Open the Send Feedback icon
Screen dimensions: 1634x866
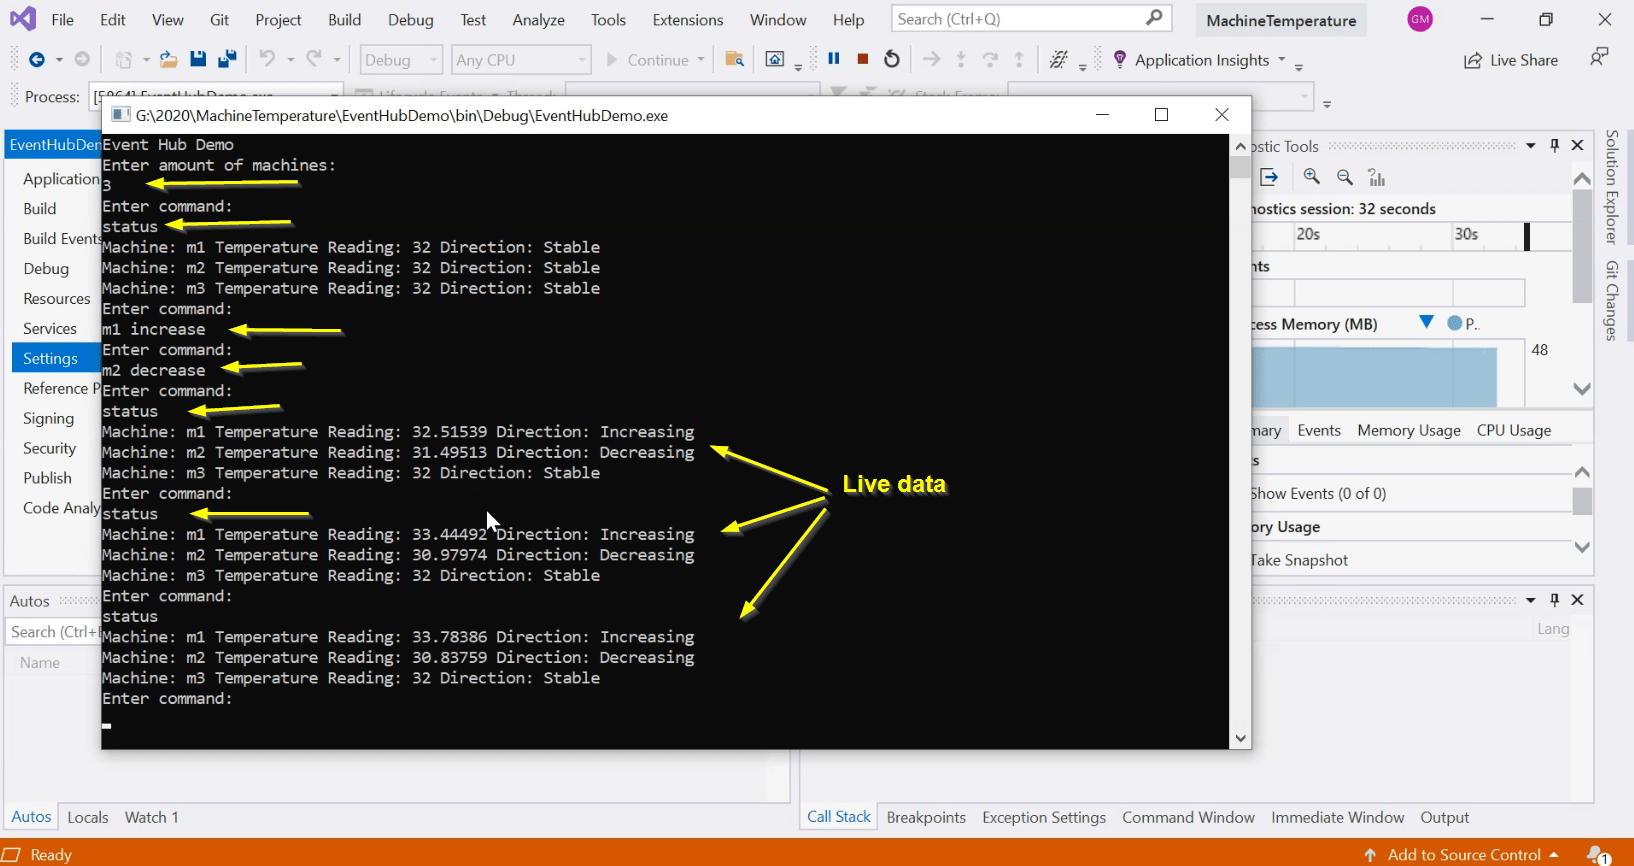[1599, 58]
